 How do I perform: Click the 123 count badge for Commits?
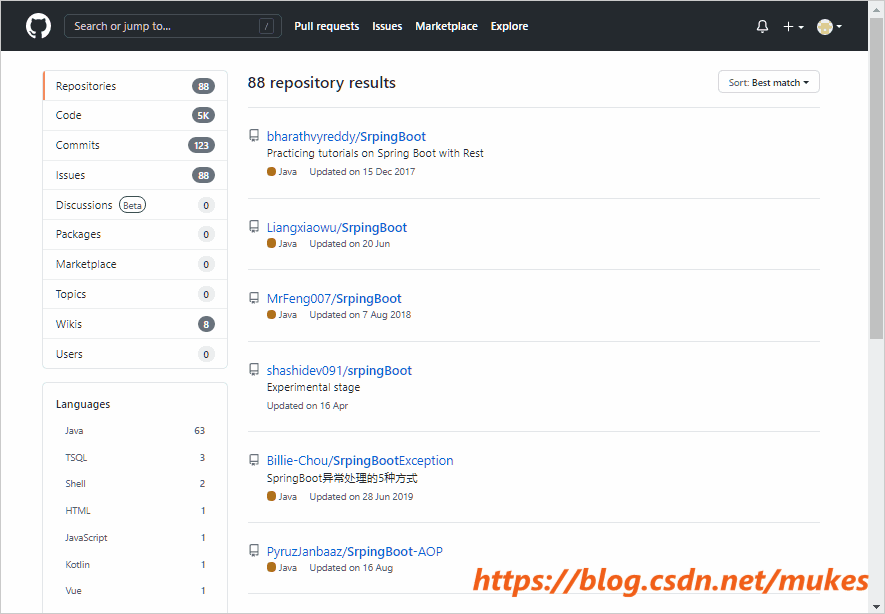click(x=201, y=145)
